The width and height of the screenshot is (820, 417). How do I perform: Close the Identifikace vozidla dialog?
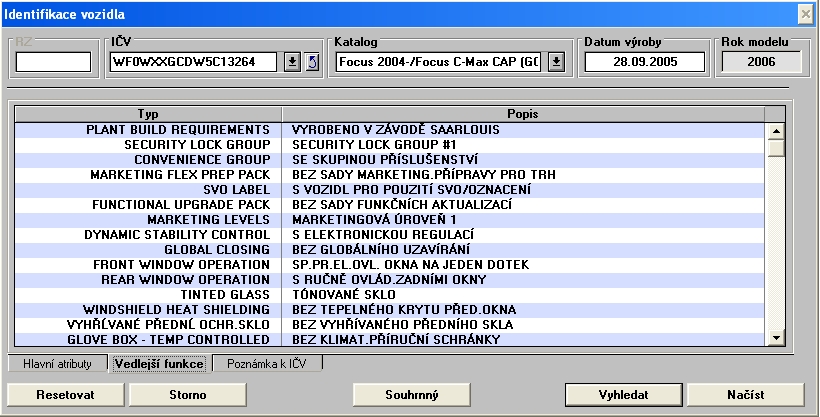click(x=806, y=13)
